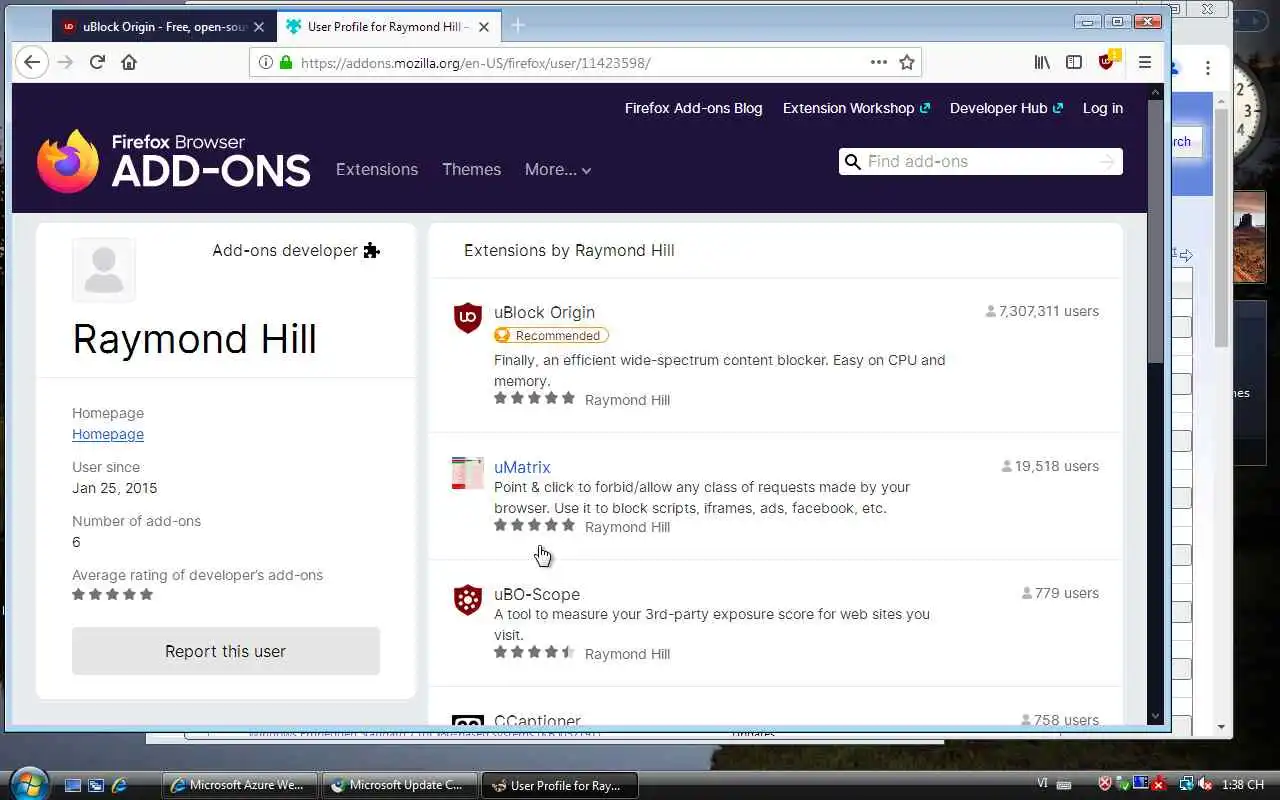Bookmark this page with the star
1280x800 pixels.
[907, 62]
